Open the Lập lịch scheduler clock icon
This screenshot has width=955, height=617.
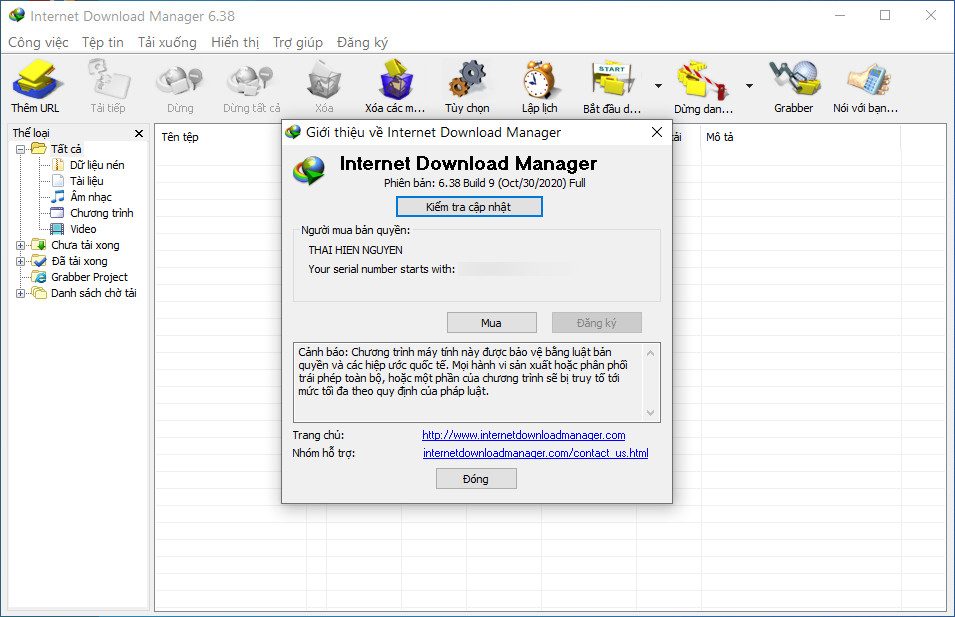click(x=540, y=80)
